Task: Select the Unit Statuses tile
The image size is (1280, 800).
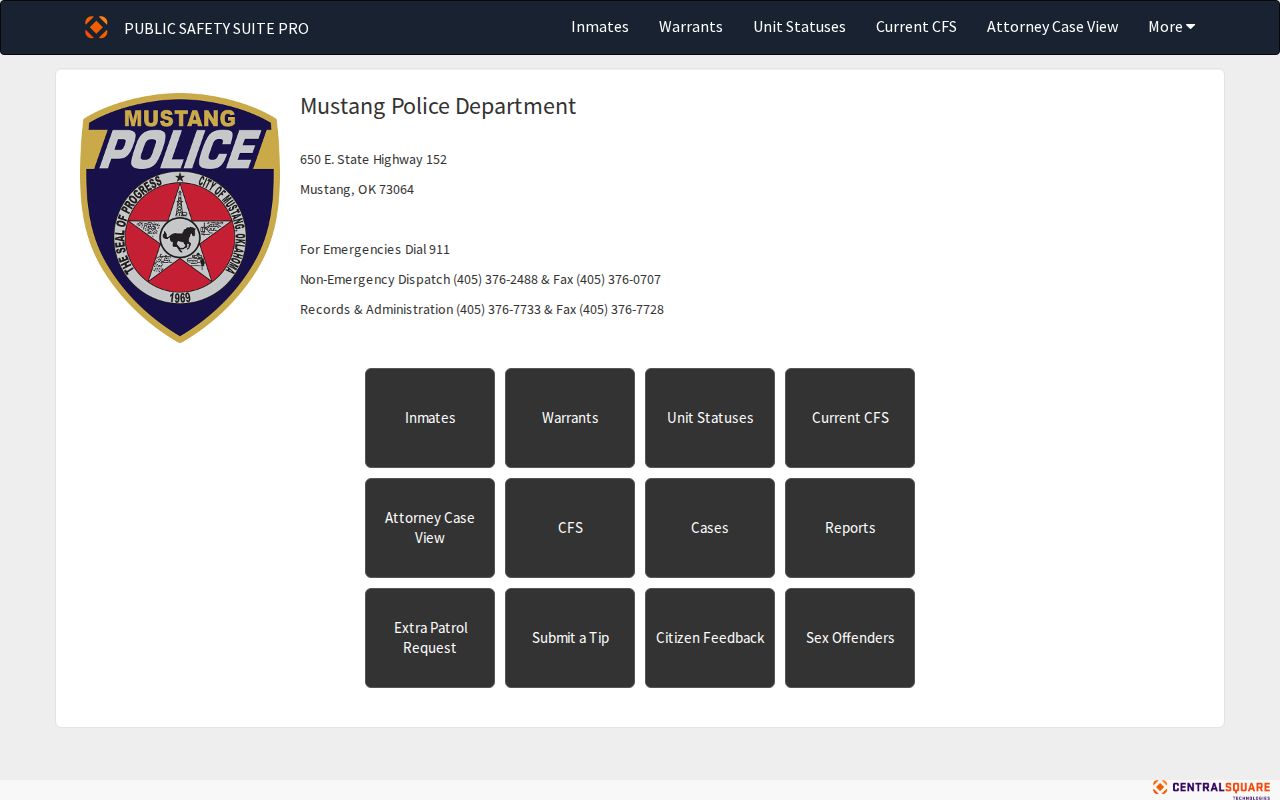Action: 710,418
